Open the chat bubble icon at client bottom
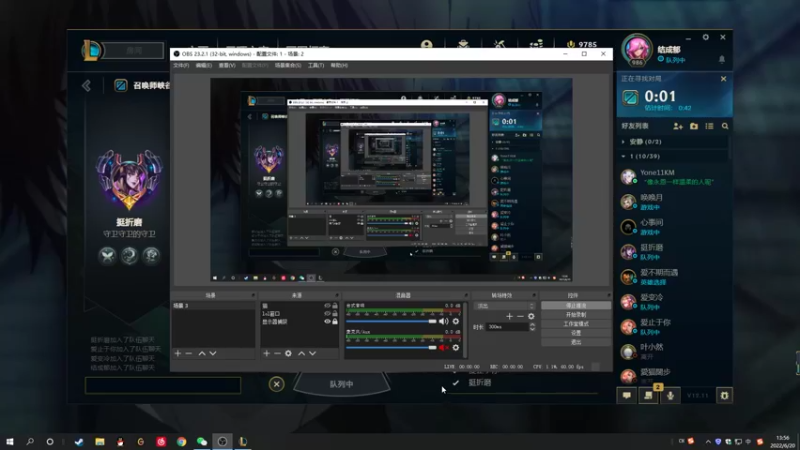Viewport: 800px width, 450px height. 627,395
